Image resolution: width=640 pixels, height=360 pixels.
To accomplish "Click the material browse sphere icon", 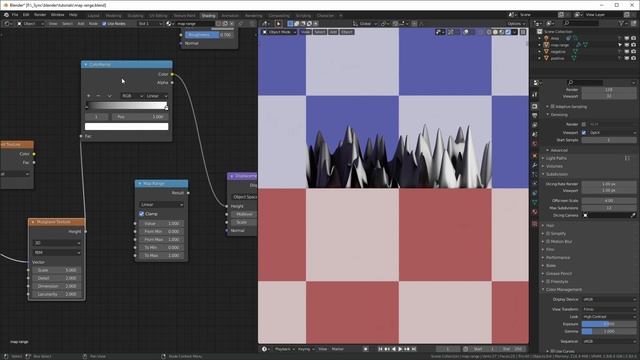I will tap(169, 24).
